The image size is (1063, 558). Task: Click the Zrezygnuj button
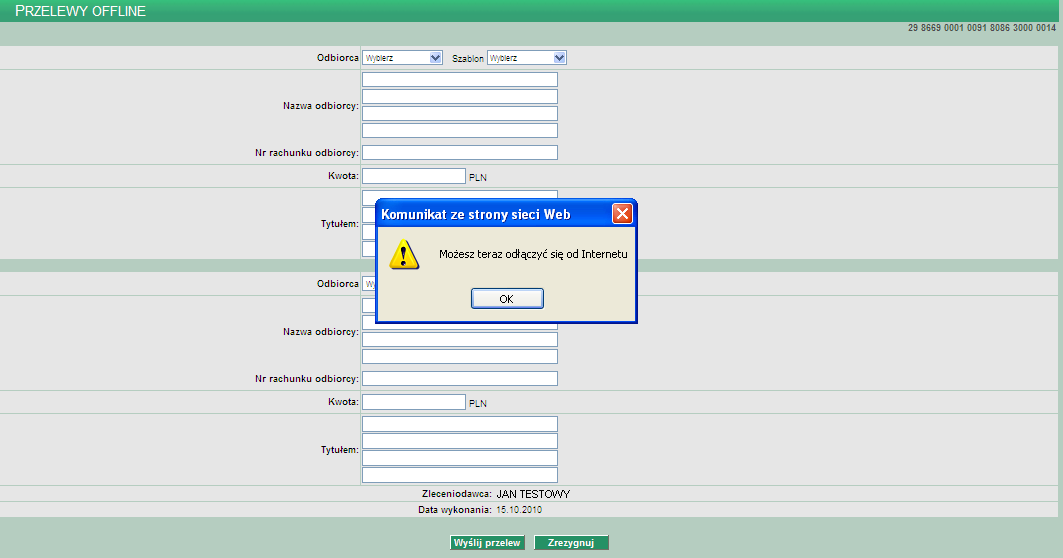coord(571,542)
